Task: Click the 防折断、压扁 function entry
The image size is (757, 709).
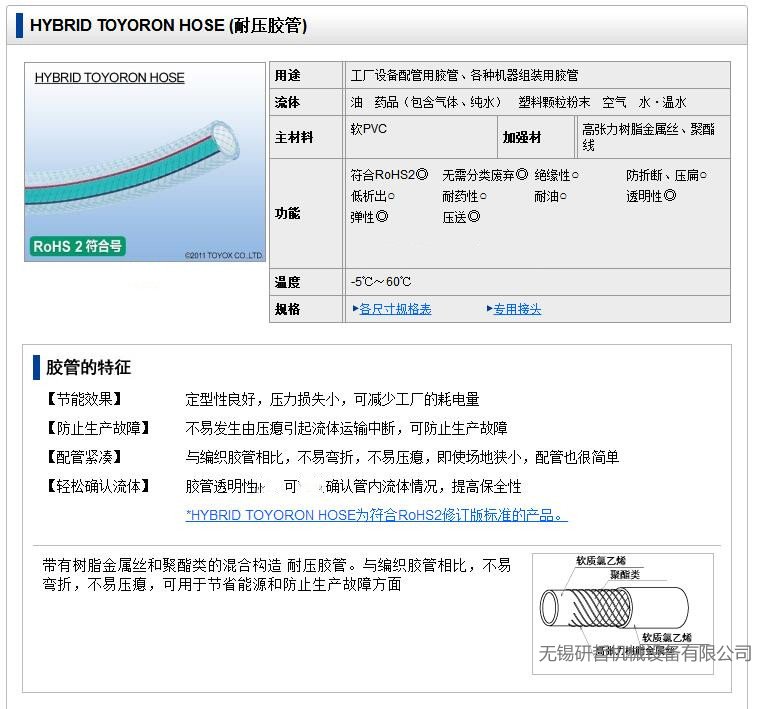Action: tap(666, 175)
